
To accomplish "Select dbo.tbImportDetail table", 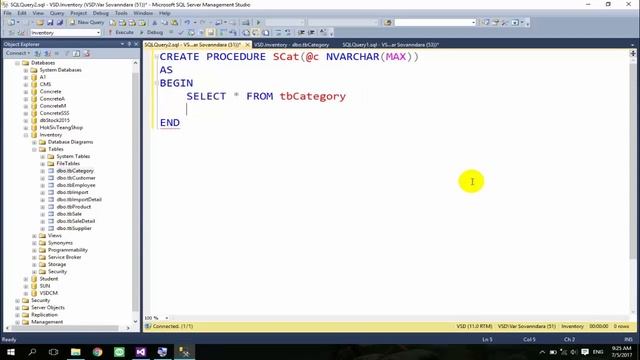I will coord(79,200).
